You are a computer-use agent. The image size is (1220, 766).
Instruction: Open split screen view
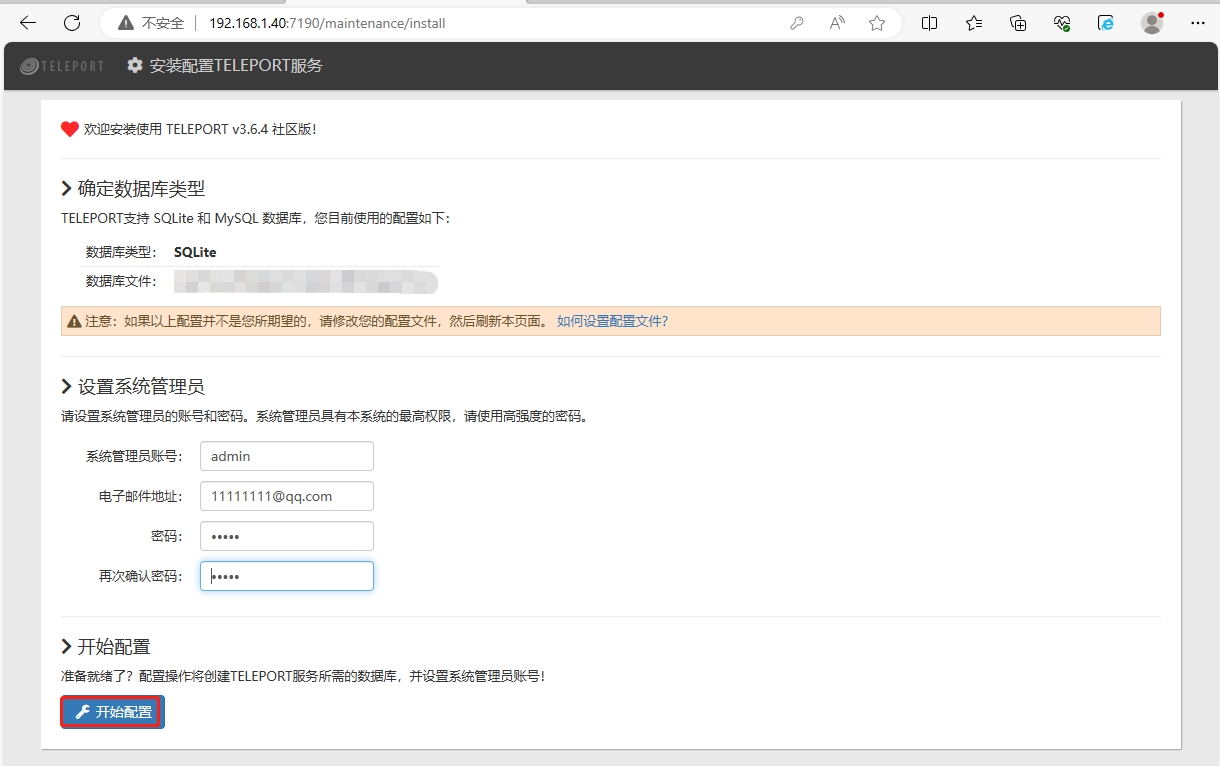(929, 23)
